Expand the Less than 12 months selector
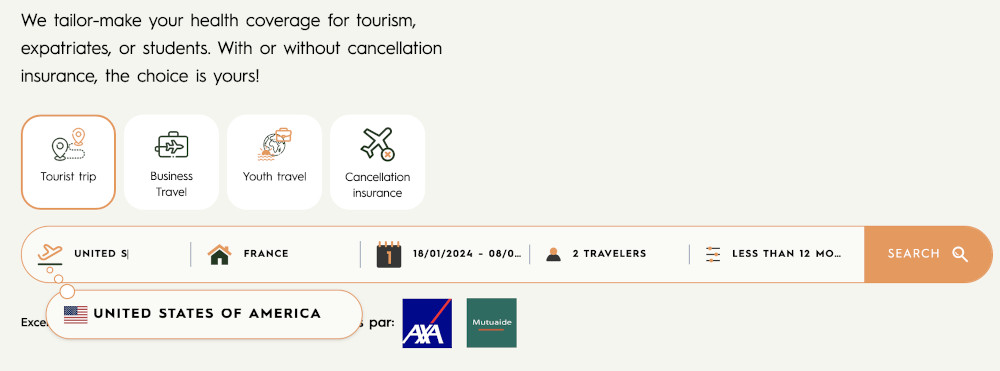 [x=776, y=254]
